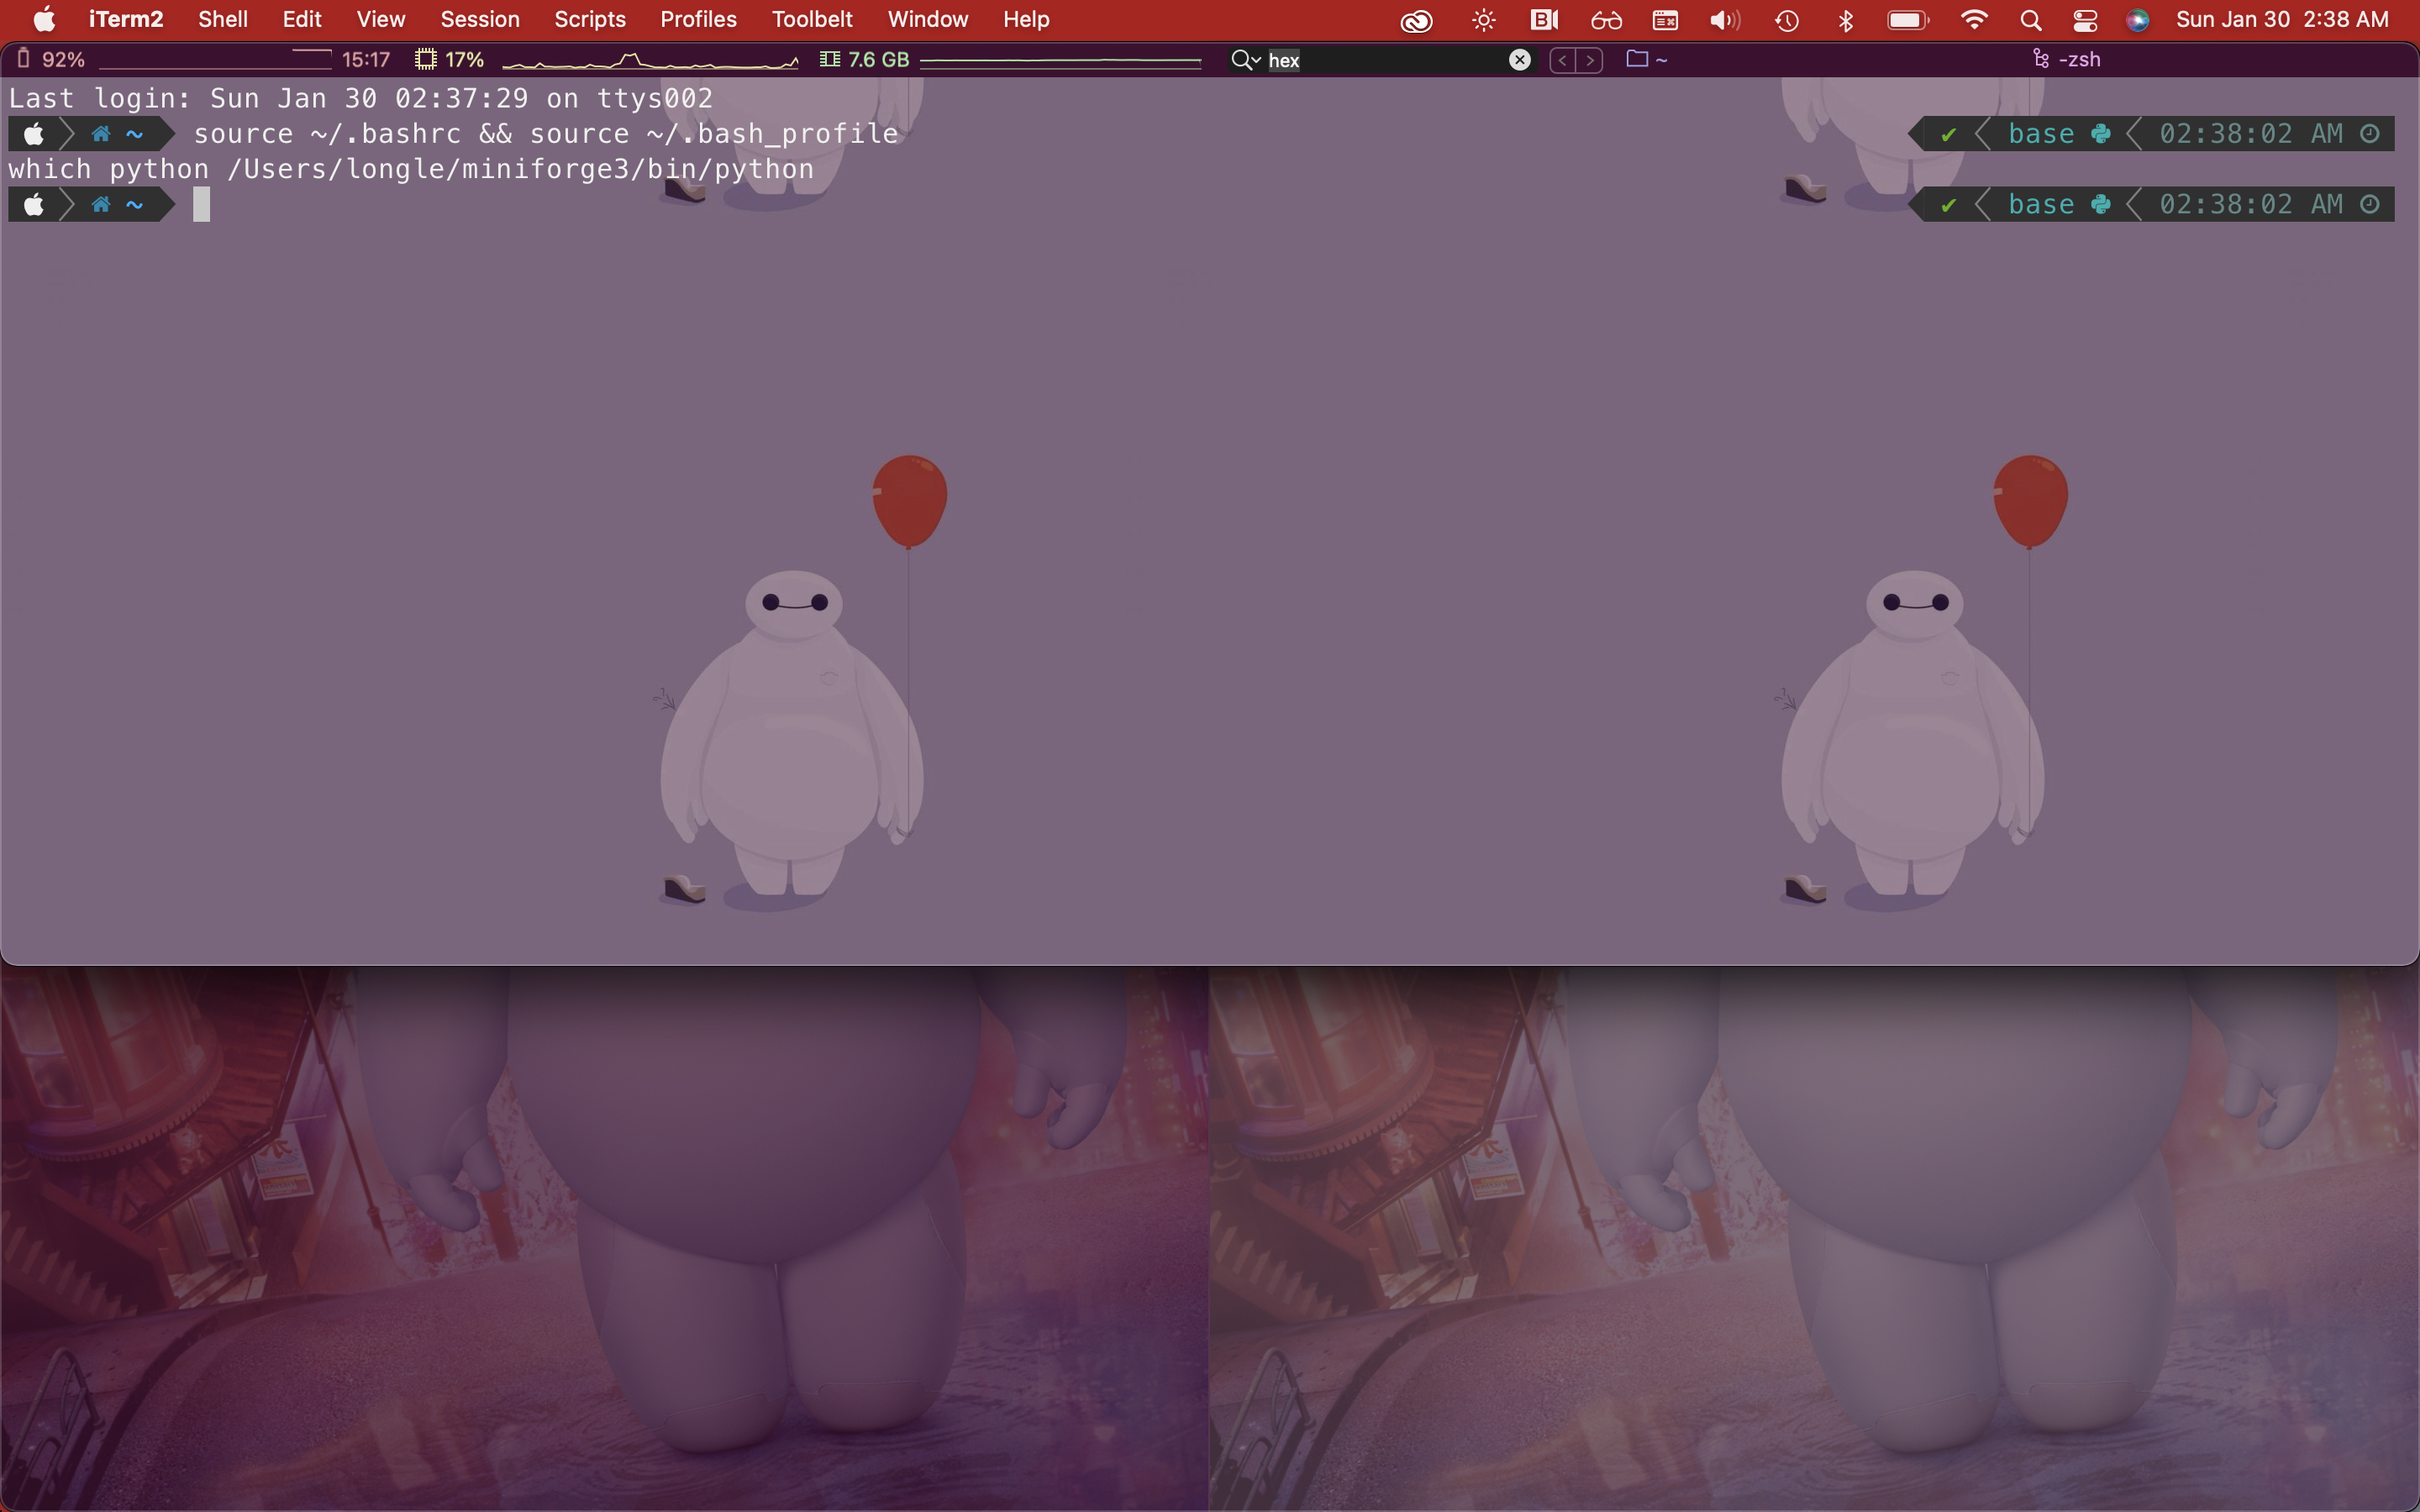Go to next search result arrow
The width and height of the screenshot is (2420, 1512).
[x=1590, y=60]
